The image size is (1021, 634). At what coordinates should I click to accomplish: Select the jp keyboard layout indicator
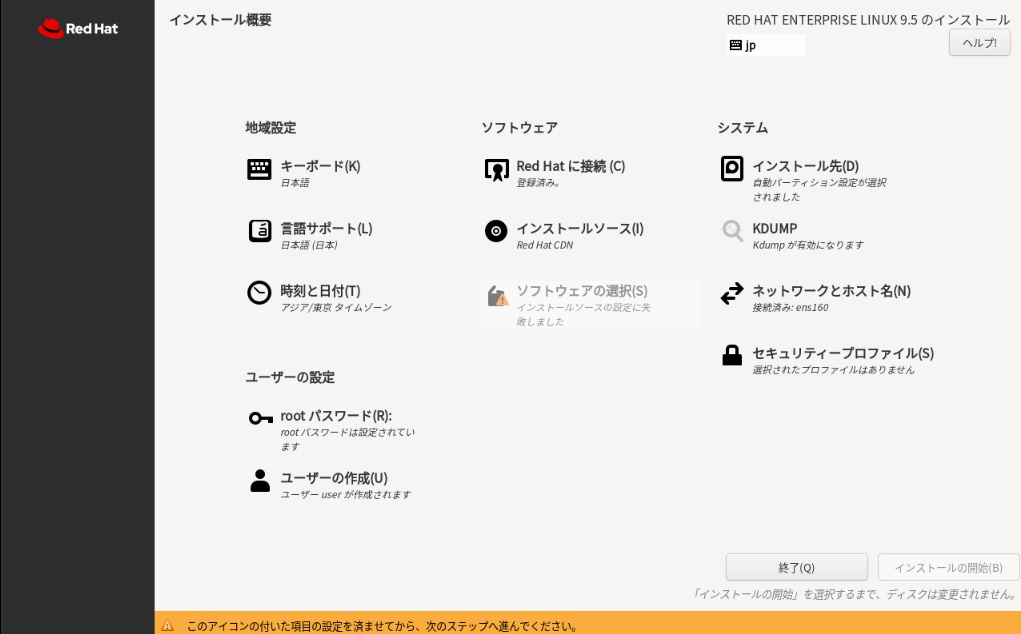click(x=763, y=44)
